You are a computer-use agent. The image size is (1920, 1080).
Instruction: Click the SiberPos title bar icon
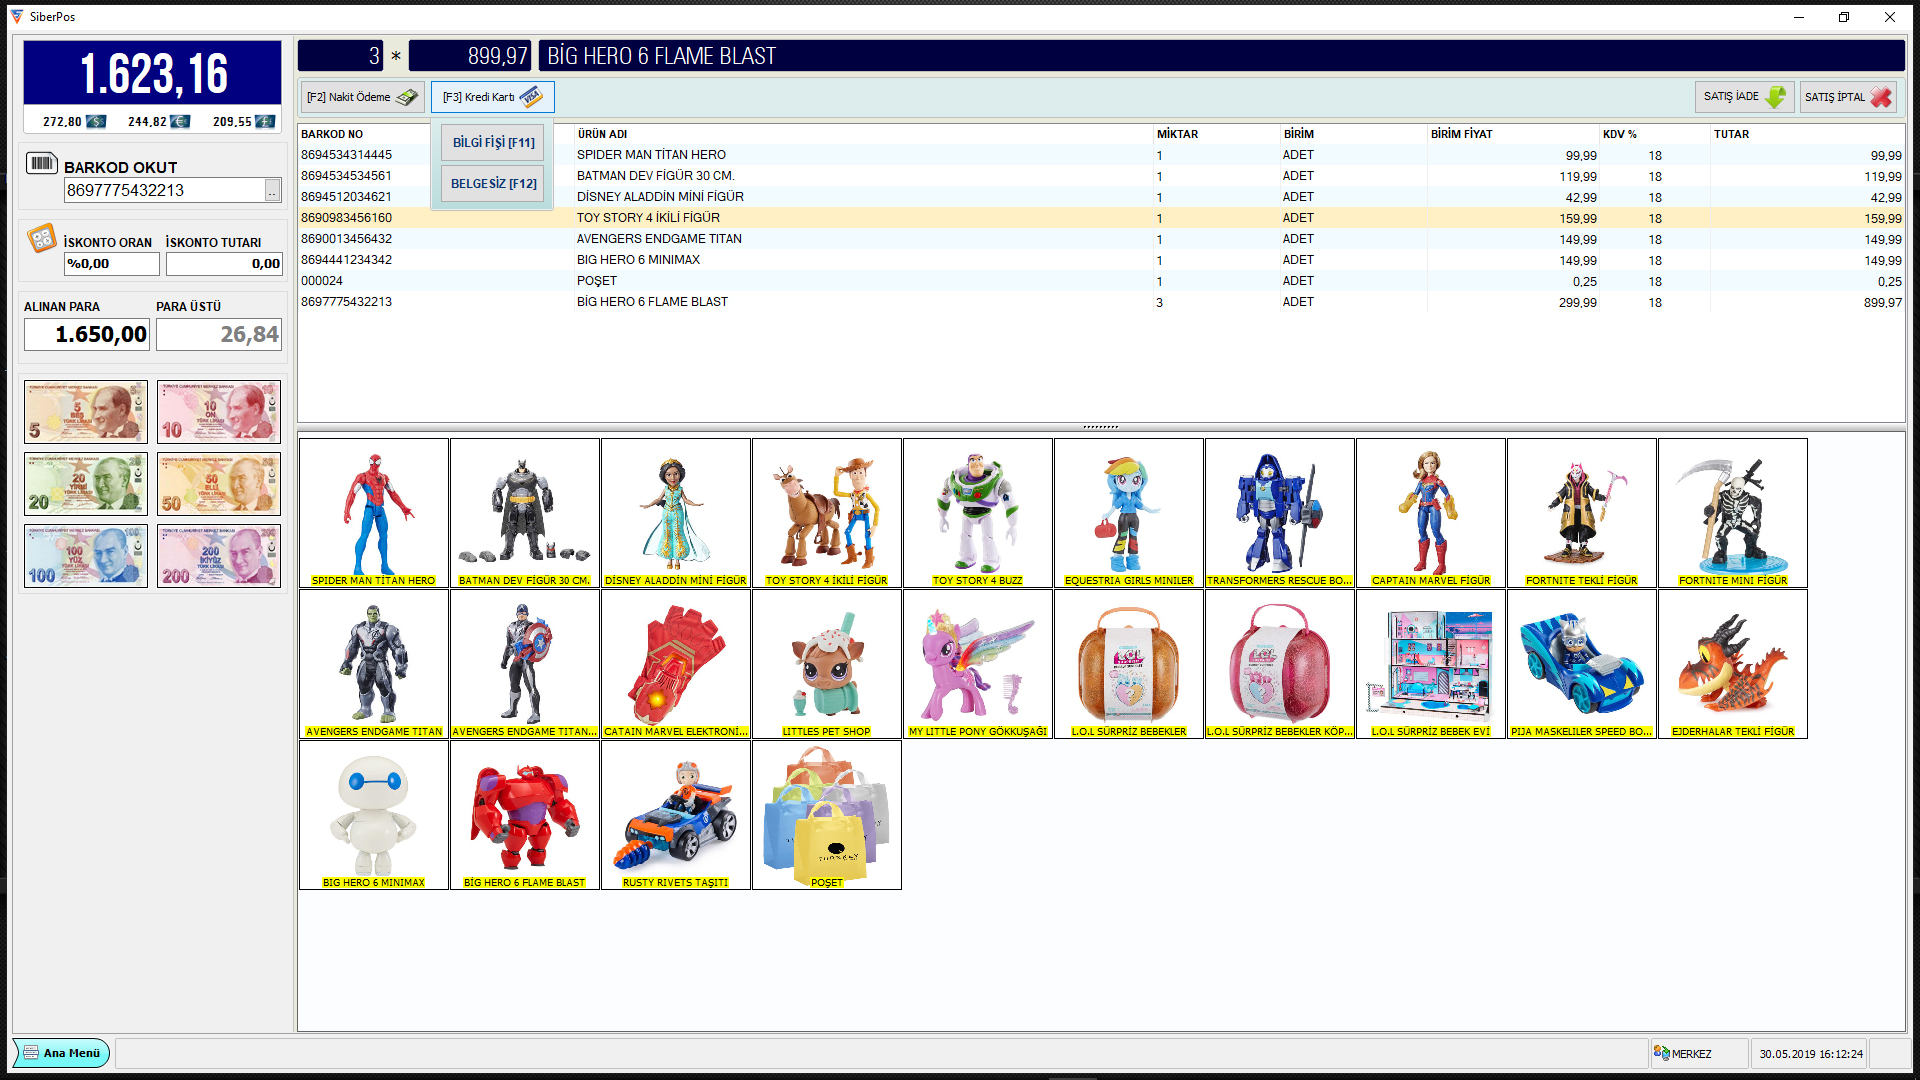tap(16, 16)
